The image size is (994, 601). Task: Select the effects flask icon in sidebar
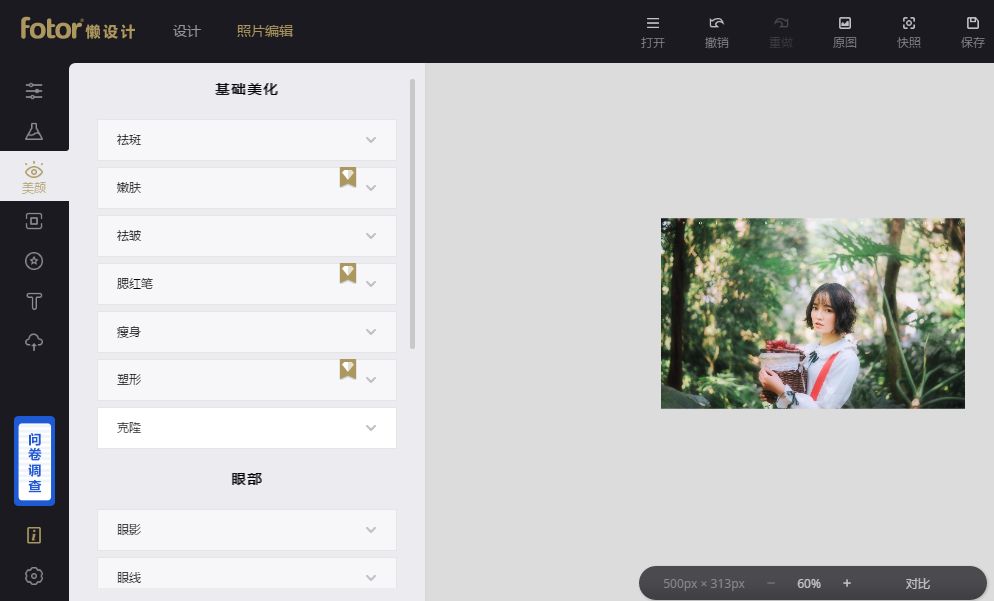tap(34, 132)
